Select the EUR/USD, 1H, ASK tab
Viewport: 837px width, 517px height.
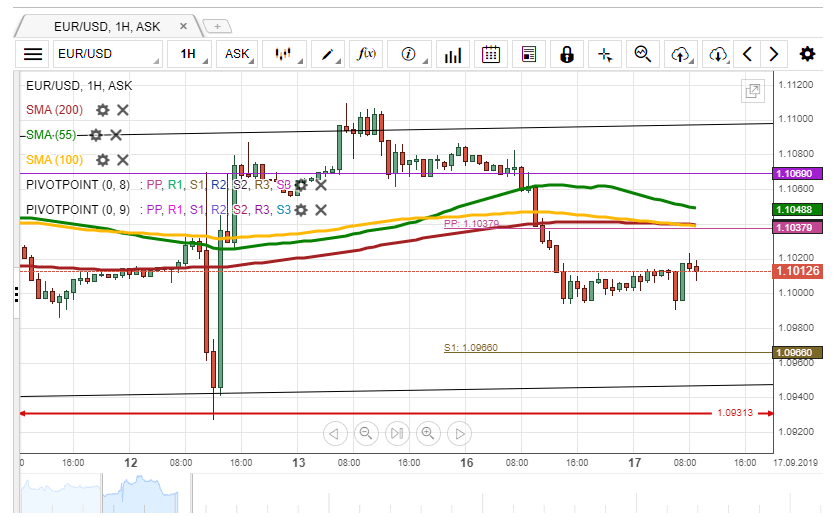107,27
